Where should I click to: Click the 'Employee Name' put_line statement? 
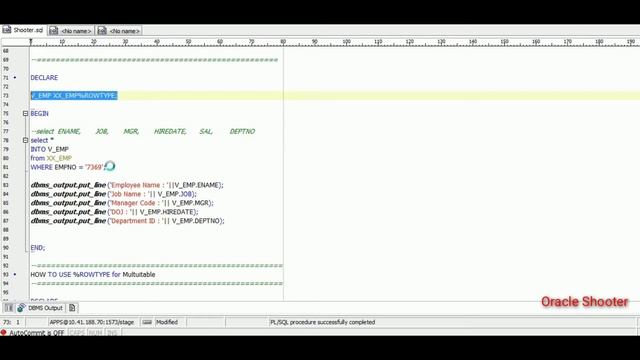127,185
